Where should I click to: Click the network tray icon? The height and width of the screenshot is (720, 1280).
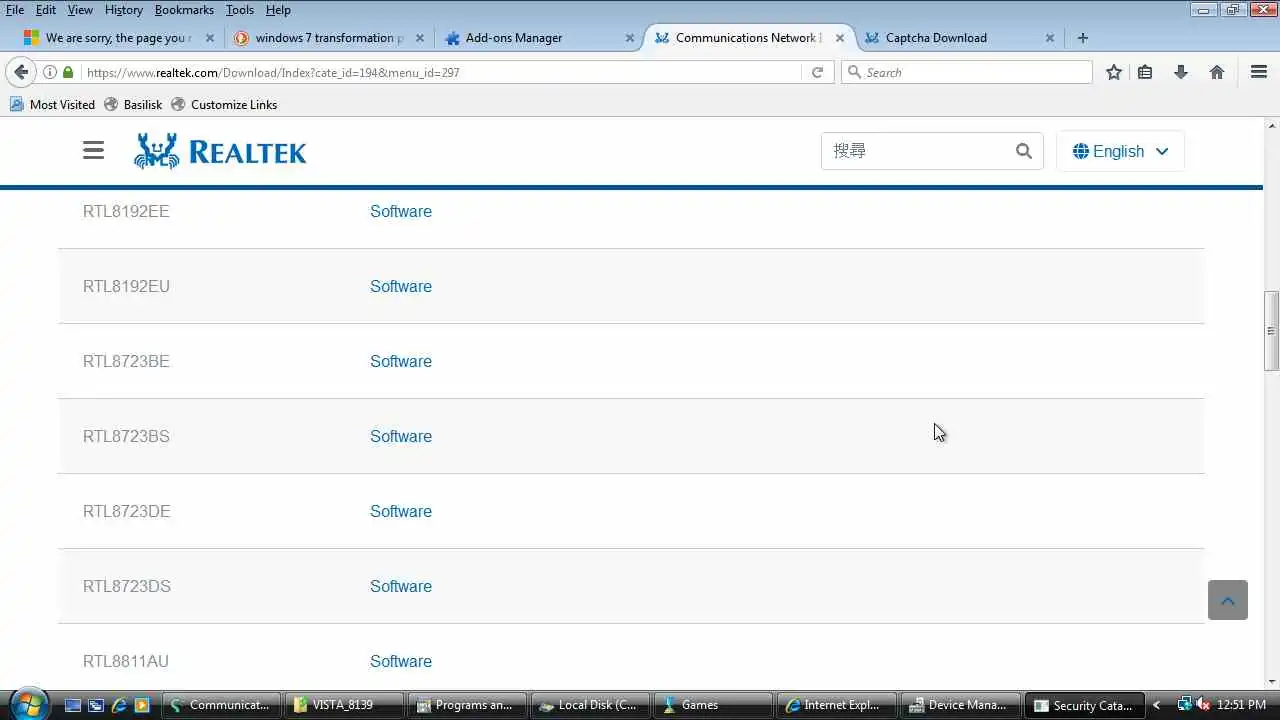pos(1185,705)
